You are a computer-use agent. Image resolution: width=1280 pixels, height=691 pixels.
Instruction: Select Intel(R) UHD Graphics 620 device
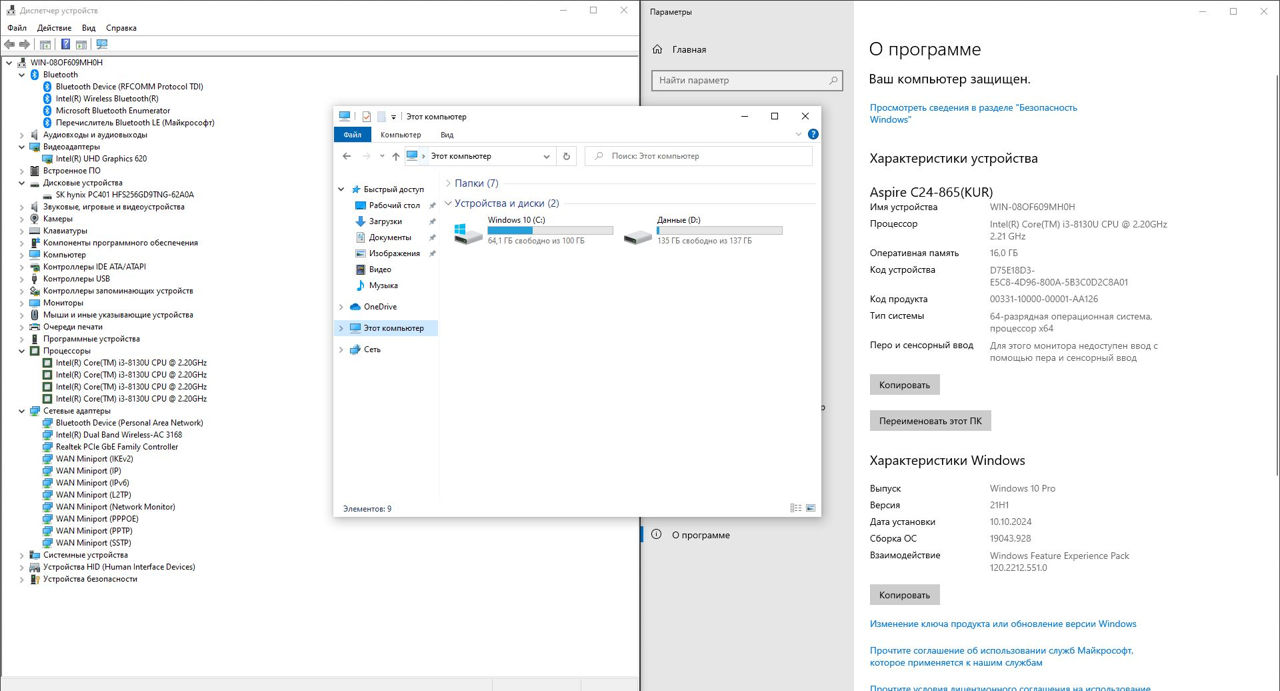[101, 159]
